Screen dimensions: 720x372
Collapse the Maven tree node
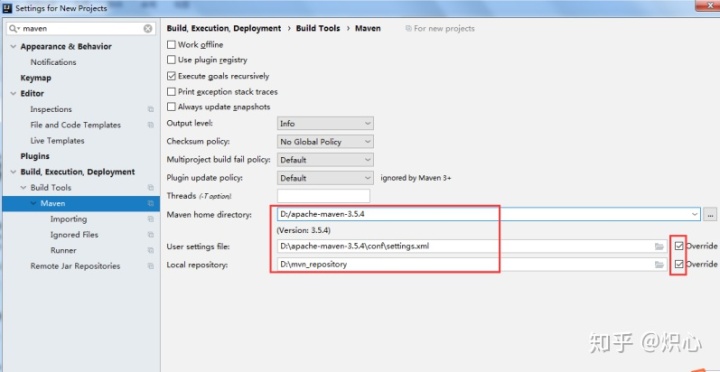pyautogui.click(x=34, y=203)
